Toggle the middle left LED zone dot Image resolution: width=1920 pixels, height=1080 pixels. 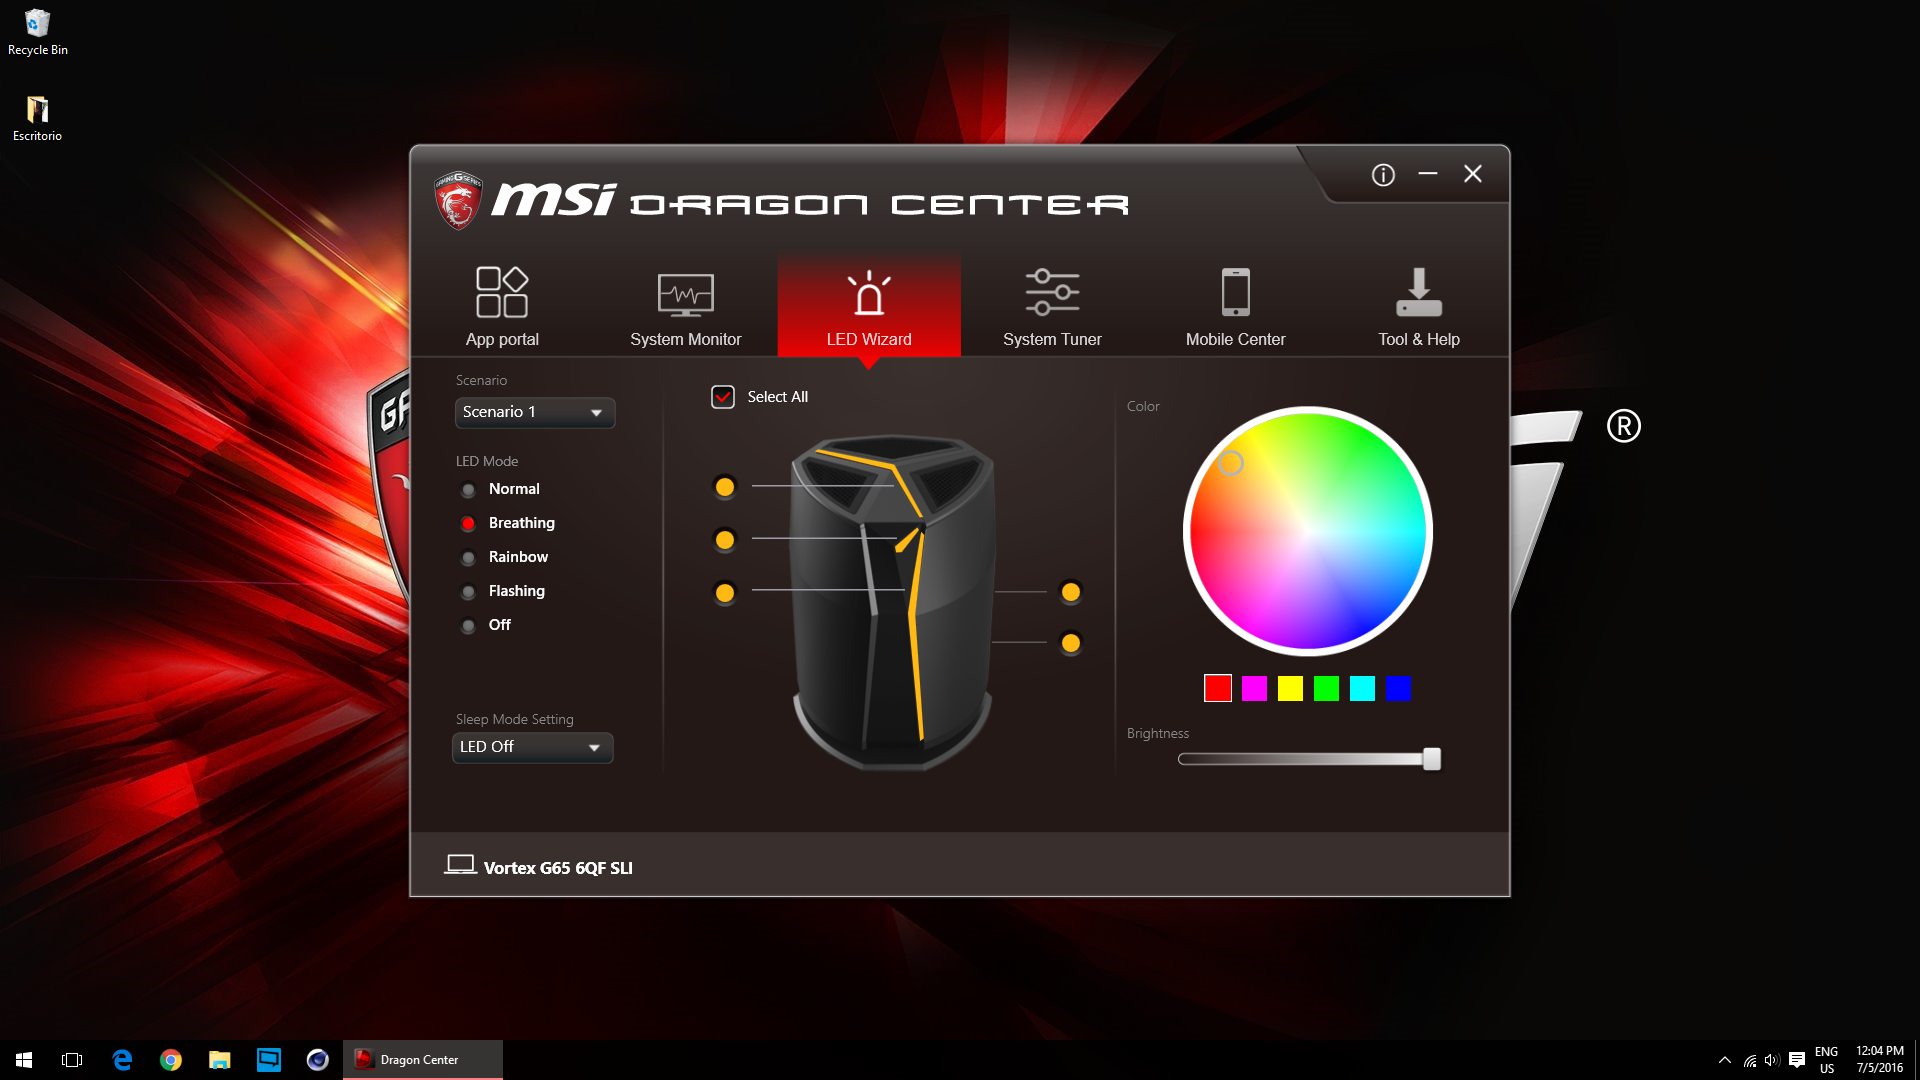pyautogui.click(x=725, y=540)
